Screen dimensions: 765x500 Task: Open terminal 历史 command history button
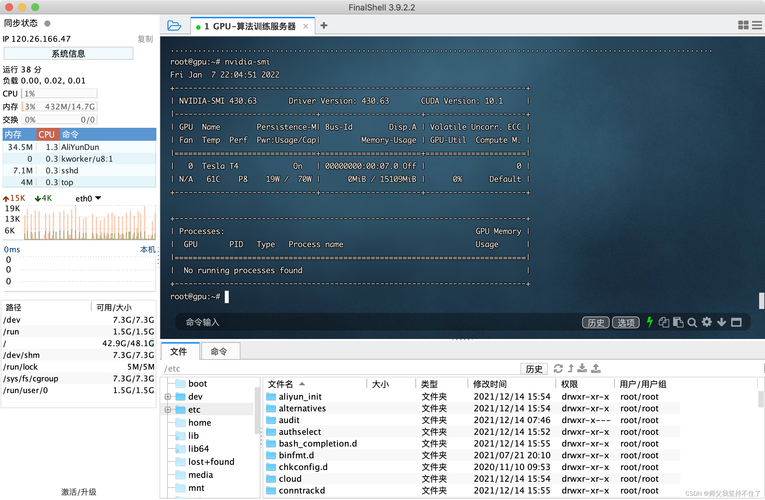coord(595,322)
